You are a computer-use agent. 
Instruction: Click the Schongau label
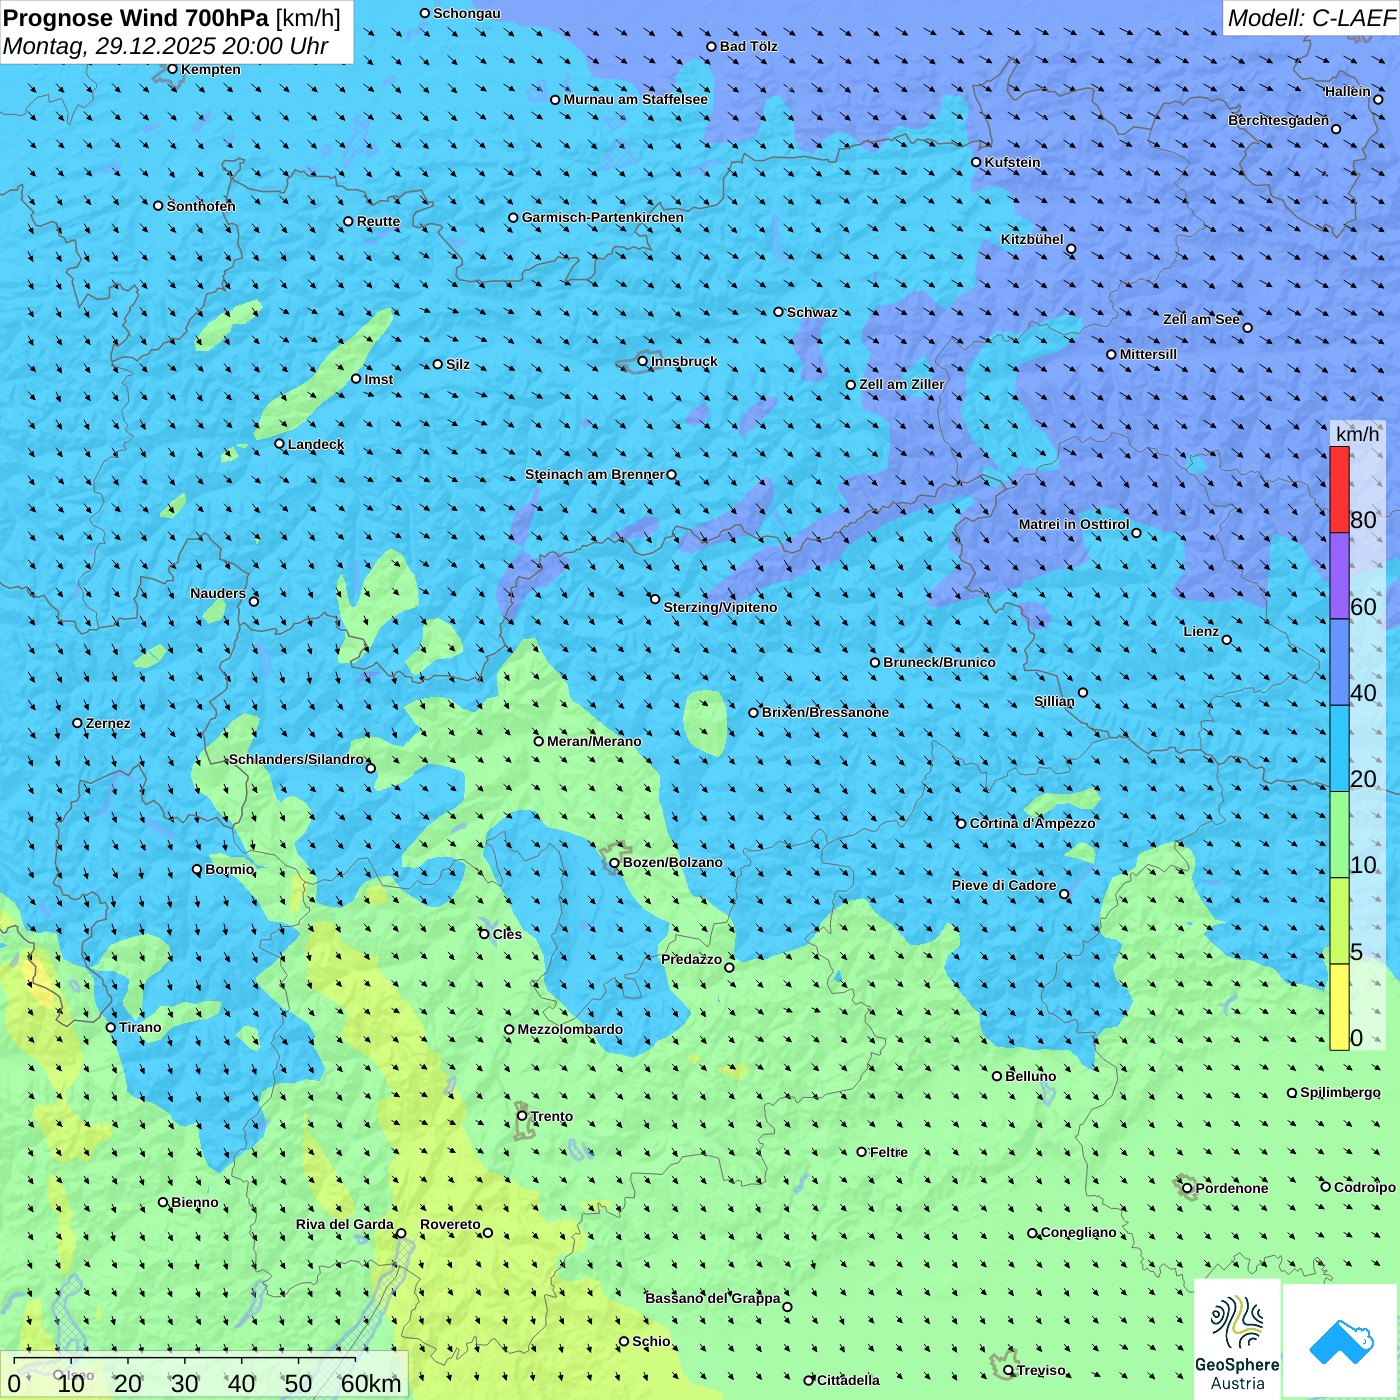pyautogui.click(x=467, y=13)
